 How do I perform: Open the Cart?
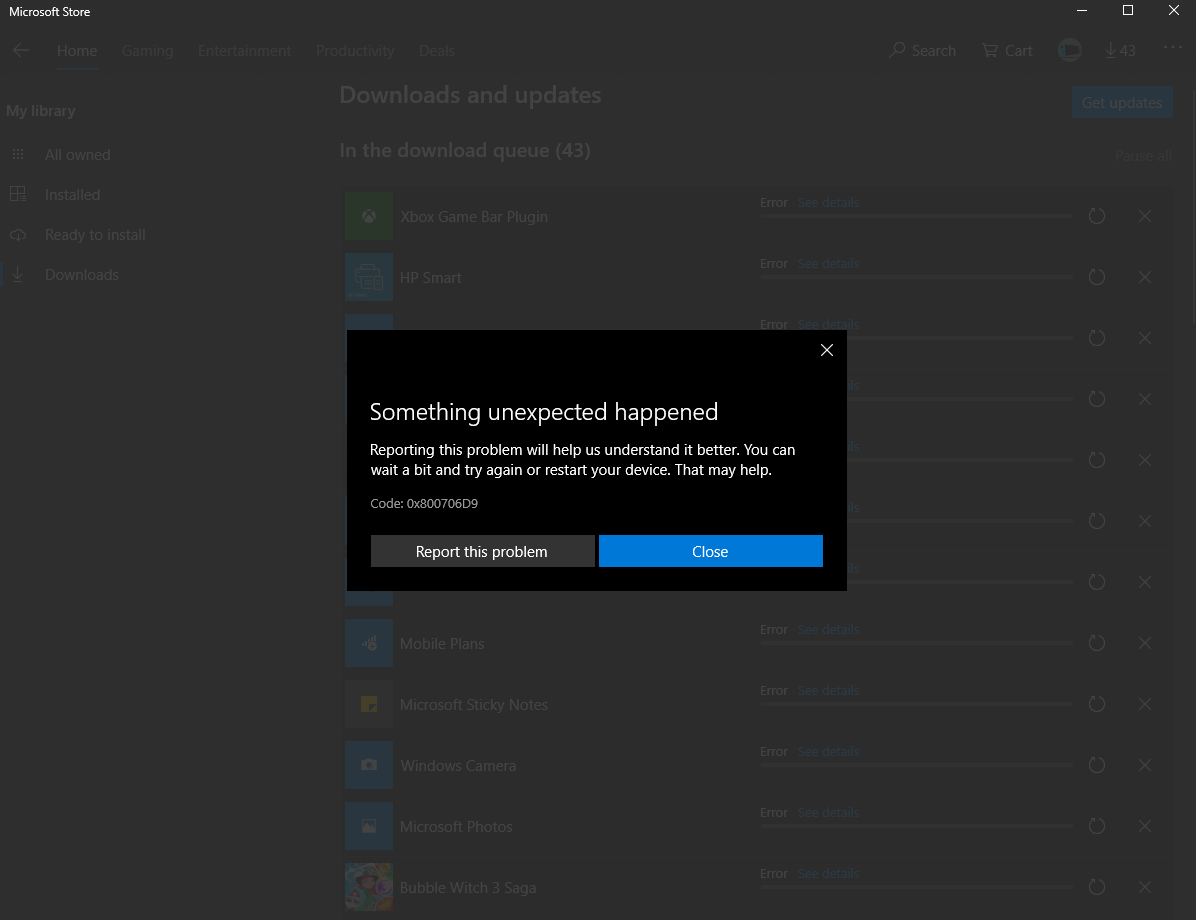click(1008, 50)
